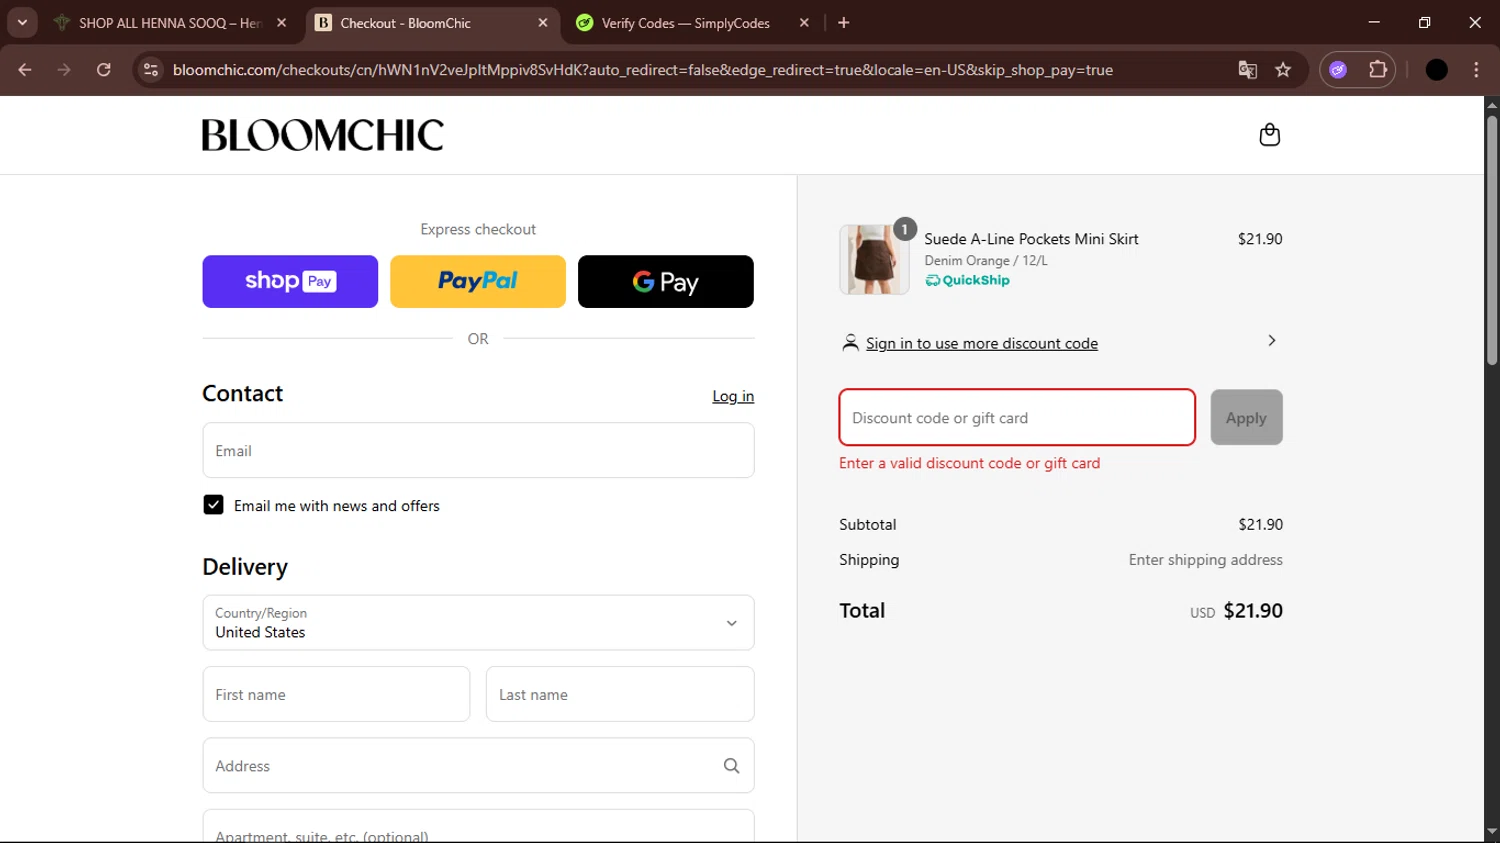Pay with the Google Pay button

[666, 281]
